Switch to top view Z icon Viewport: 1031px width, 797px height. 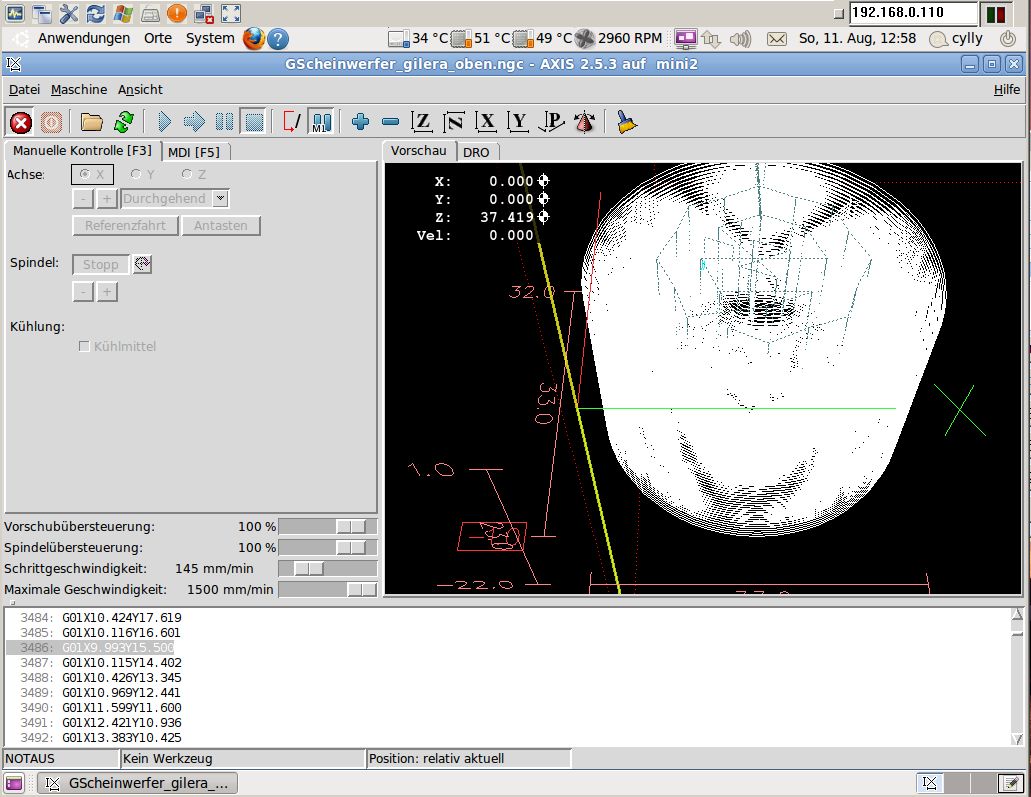(421, 122)
